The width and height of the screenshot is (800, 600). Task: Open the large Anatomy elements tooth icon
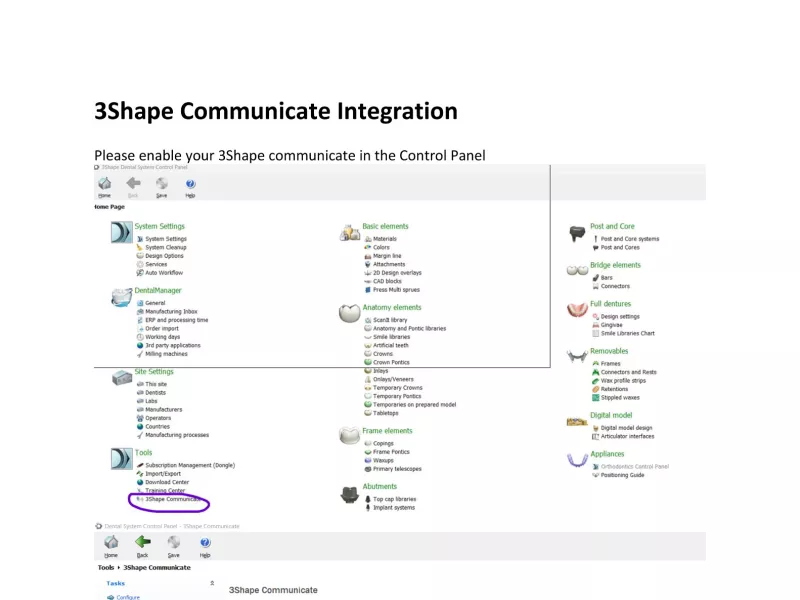(x=349, y=313)
